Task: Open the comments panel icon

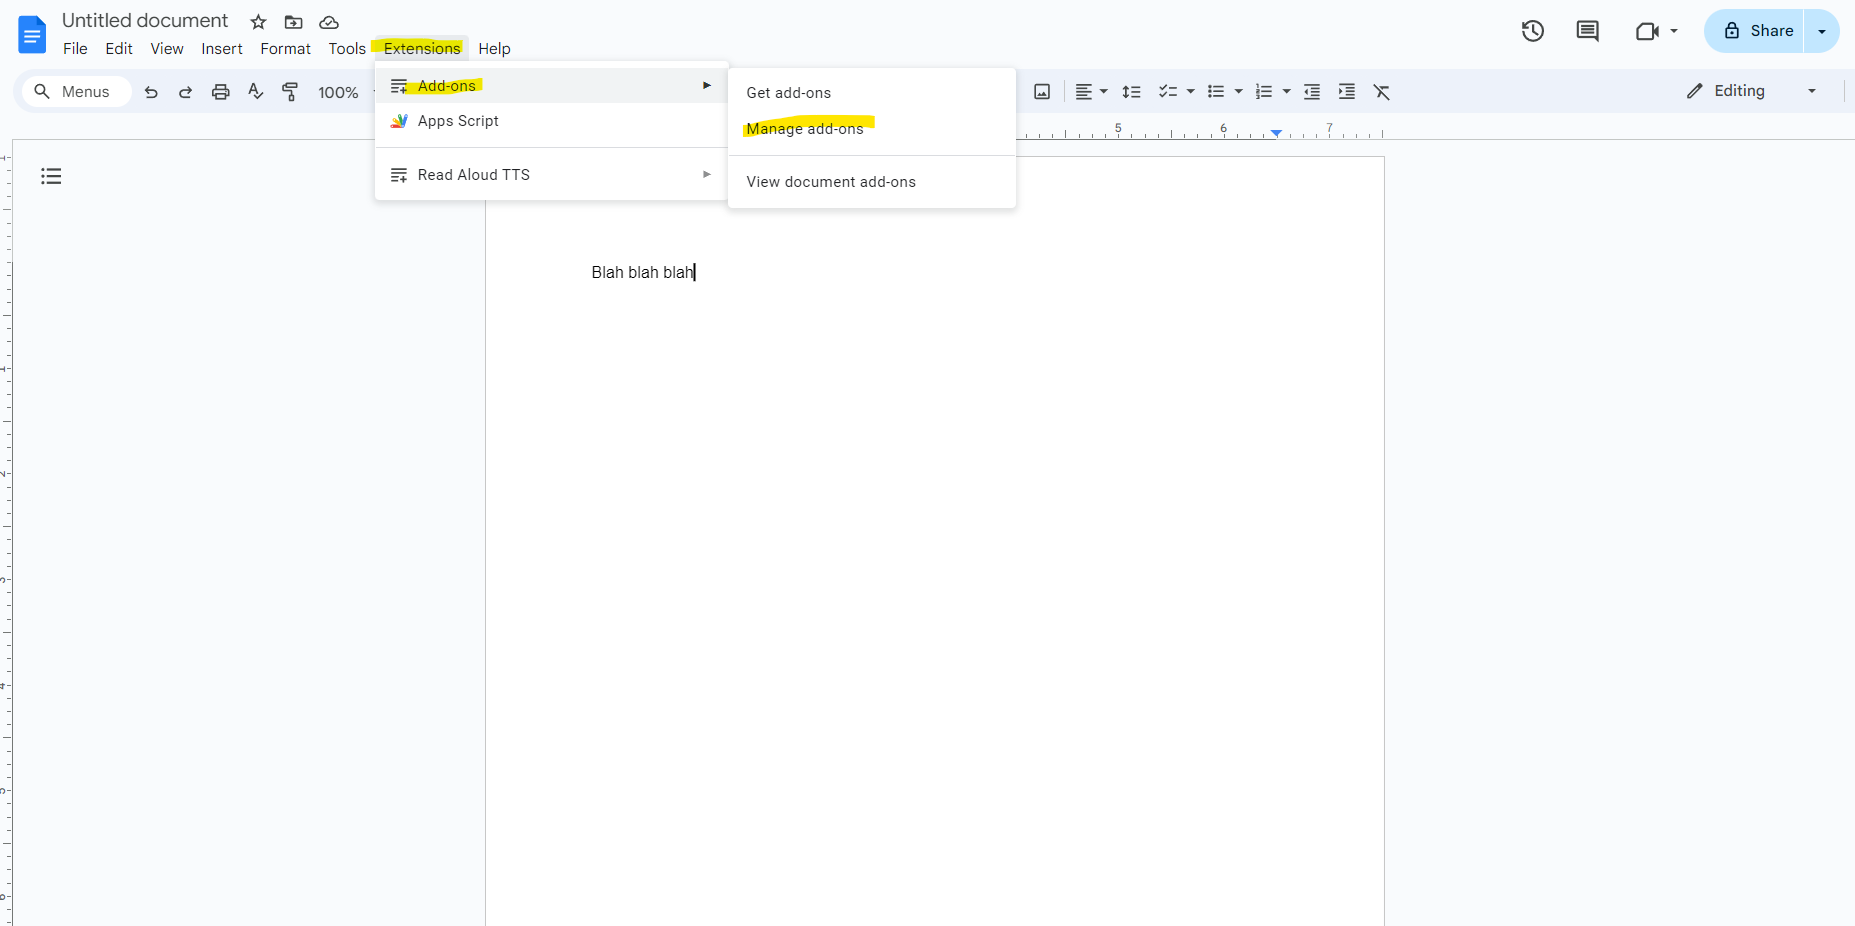Action: [x=1587, y=31]
